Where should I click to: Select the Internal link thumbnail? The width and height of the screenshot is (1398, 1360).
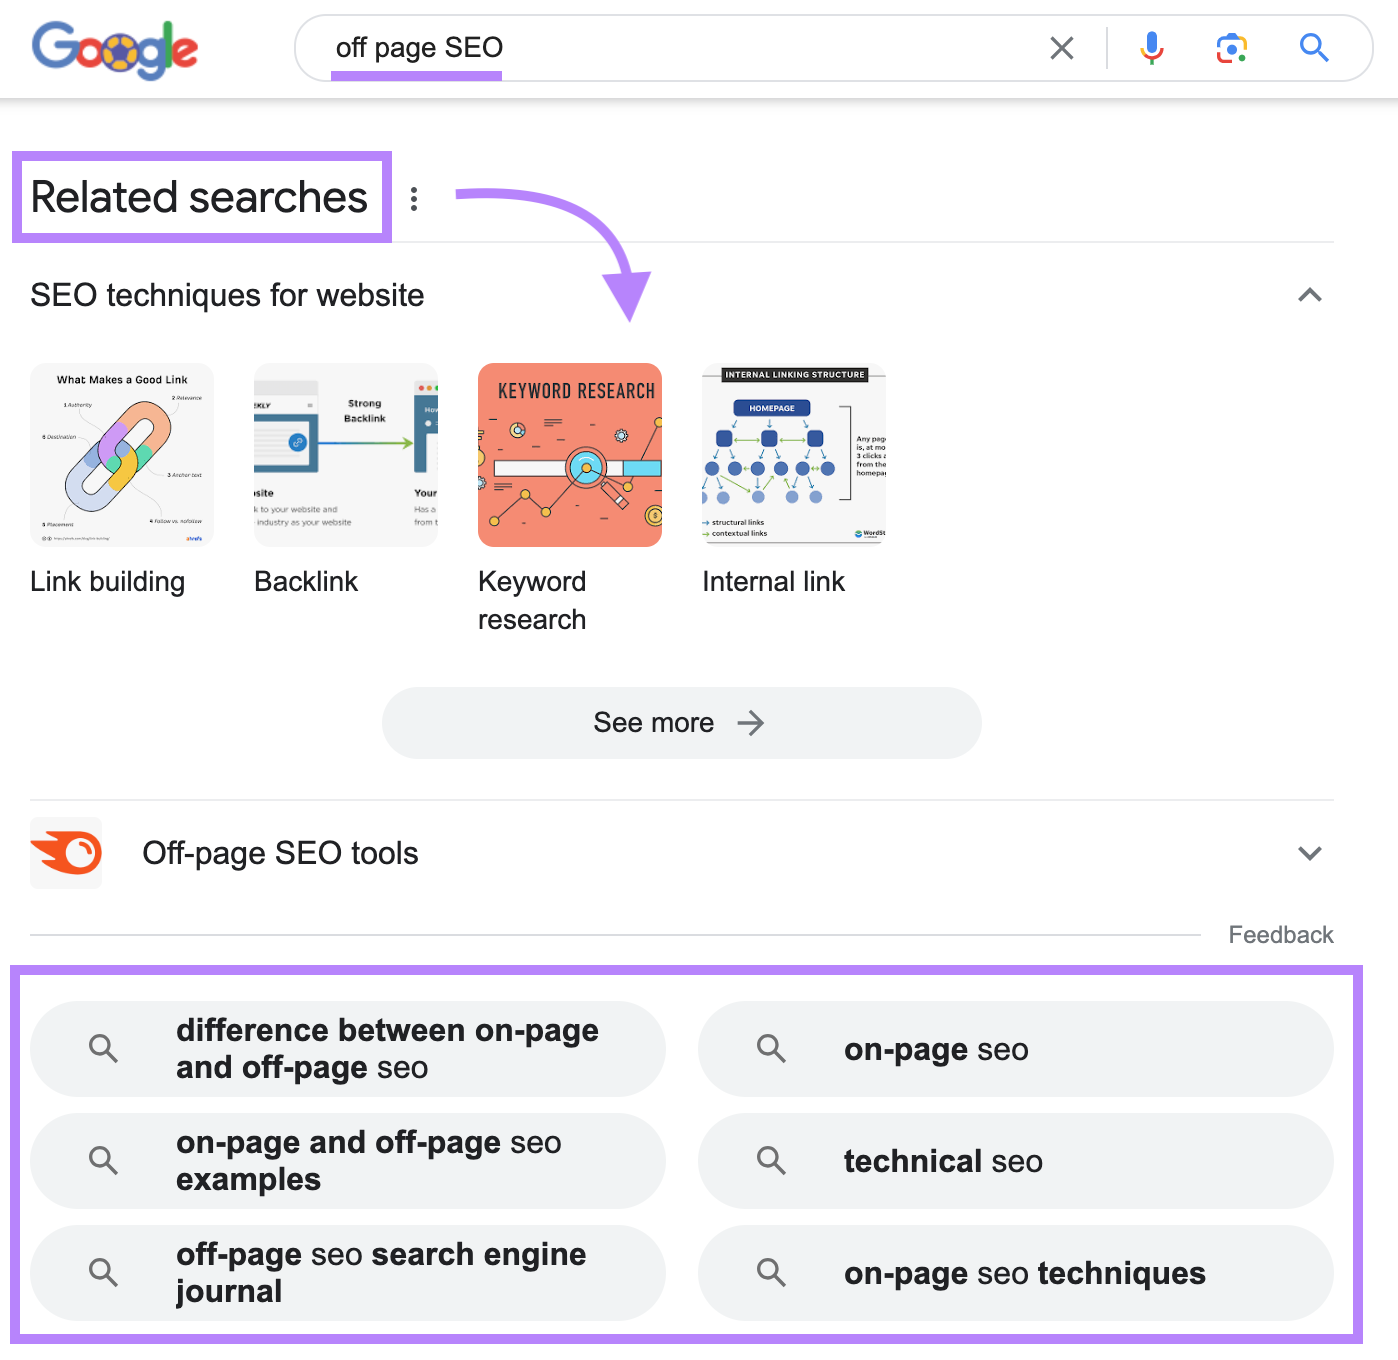tap(794, 455)
